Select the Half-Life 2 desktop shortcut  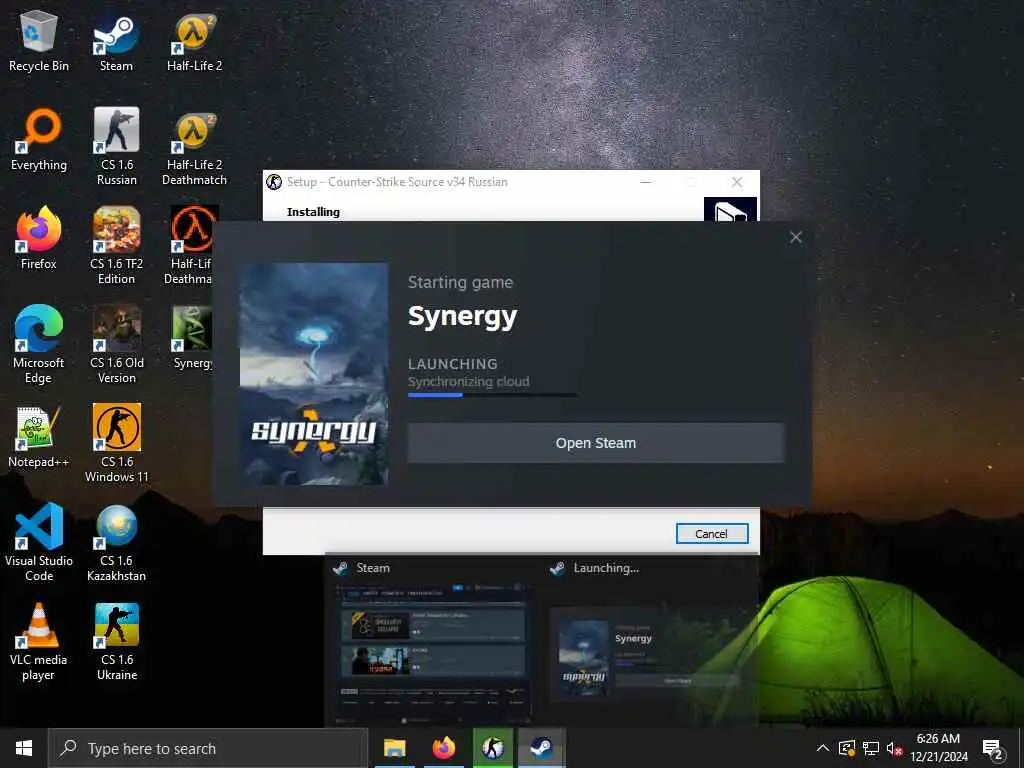coord(194,40)
